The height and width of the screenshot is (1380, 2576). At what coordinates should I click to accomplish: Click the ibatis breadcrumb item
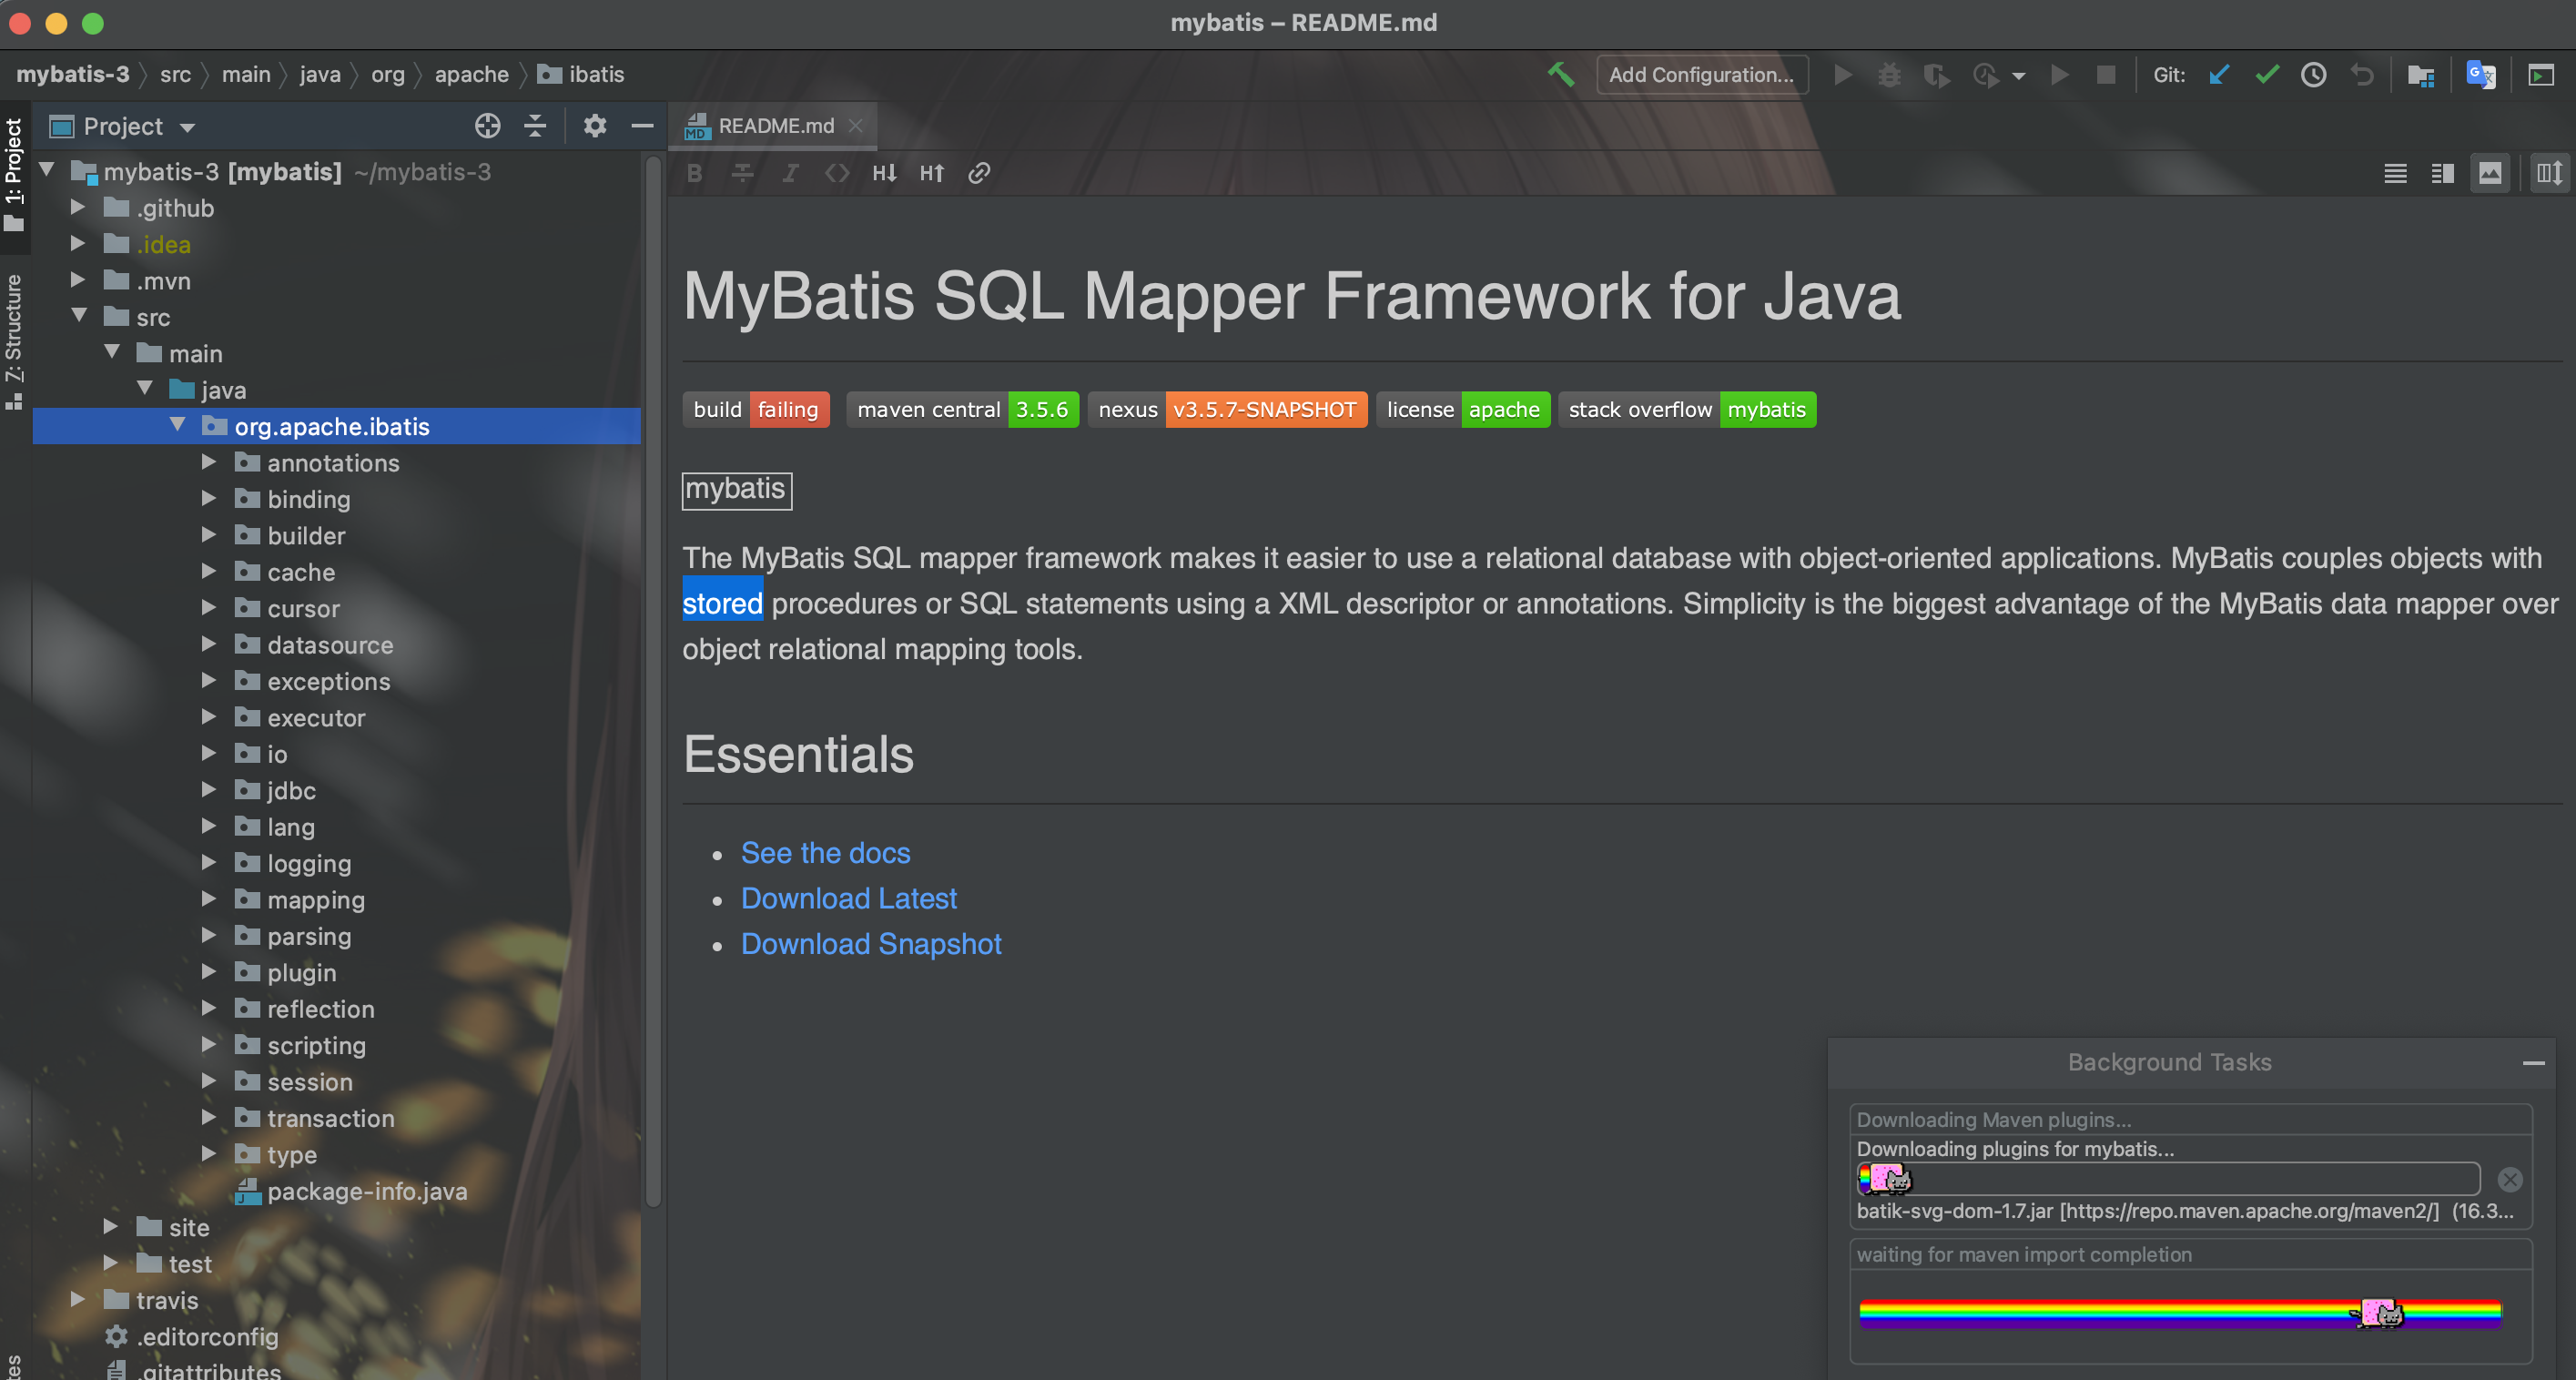point(581,75)
